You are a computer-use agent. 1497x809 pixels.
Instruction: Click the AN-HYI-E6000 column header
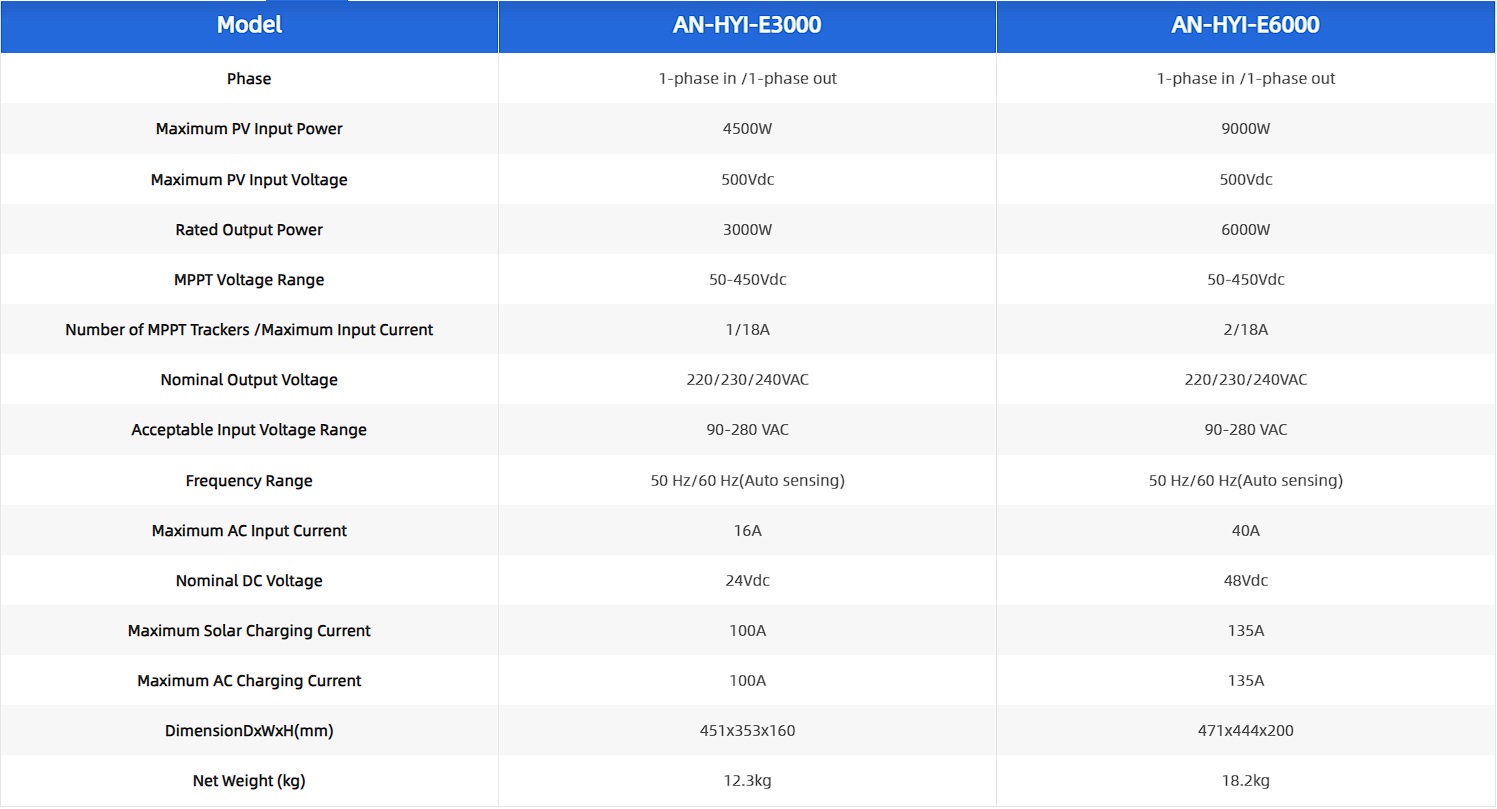point(1245,26)
